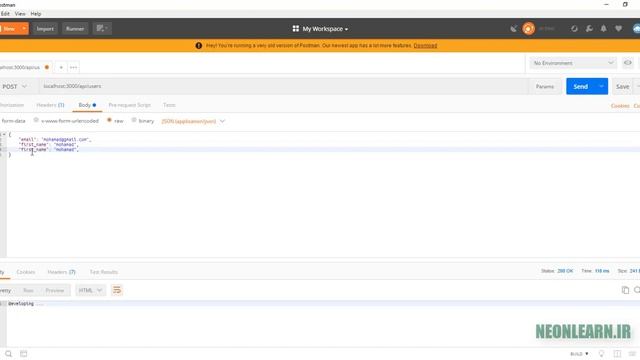Click the warning icon in the orange banner
Viewport: 640px width, 360px height.
(x=199, y=46)
